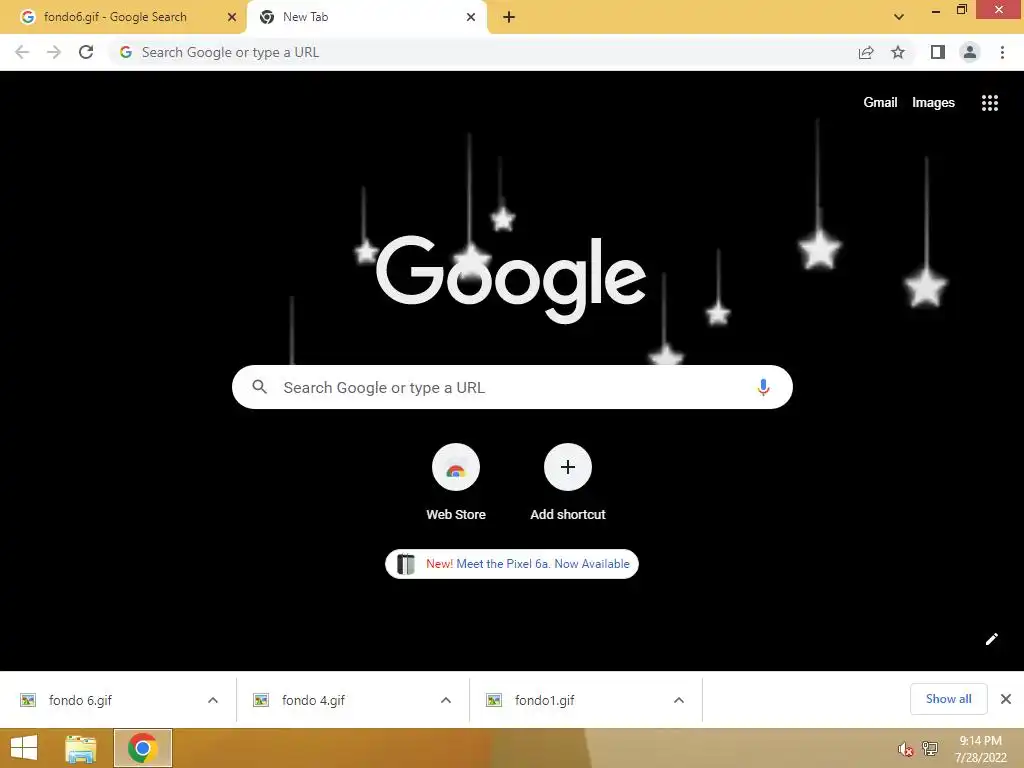Open the profile avatar menu
1024x768 pixels.
pyautogui.click(x=970, y=52)
